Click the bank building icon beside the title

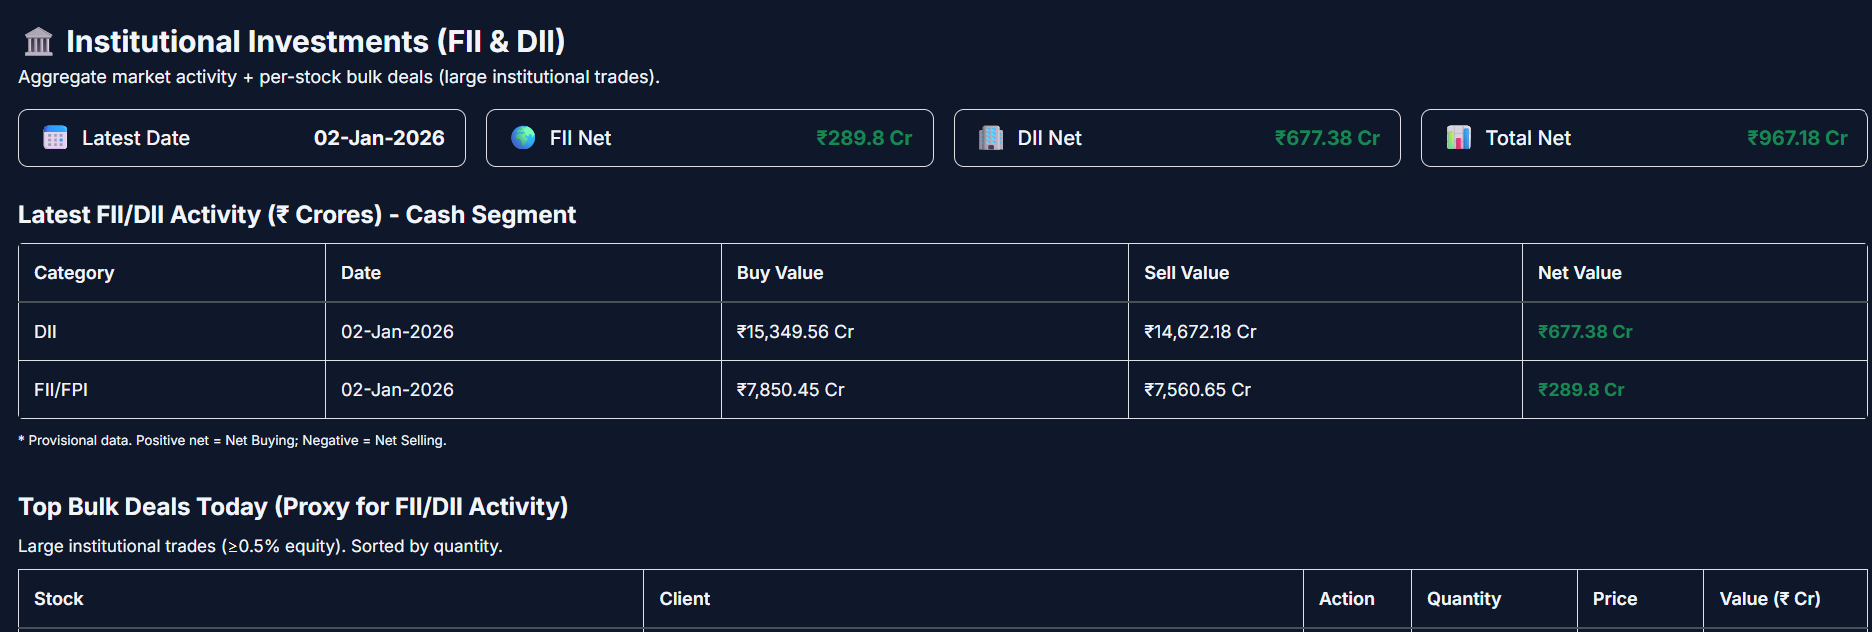click(x=39, y=42)
